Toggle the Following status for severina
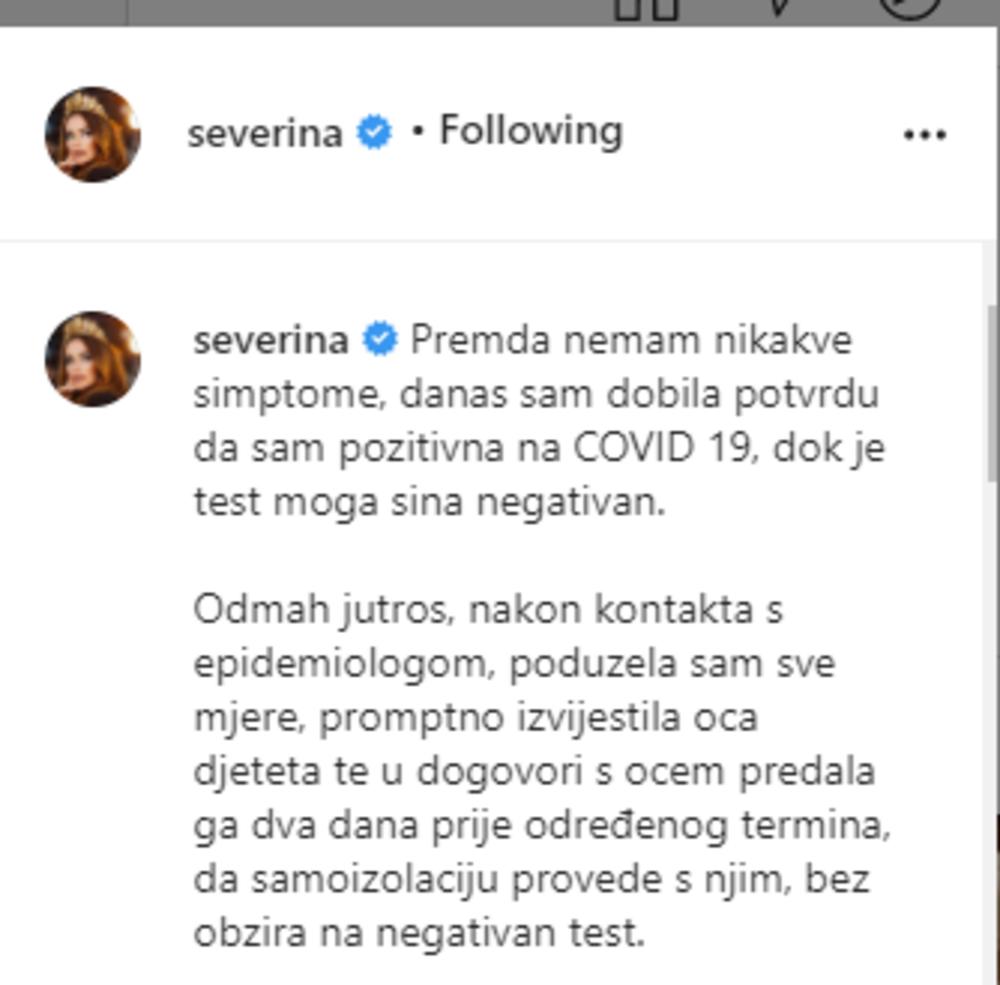Image resolution: width=1000 pixels, height=985 pixels. [531, 131]
